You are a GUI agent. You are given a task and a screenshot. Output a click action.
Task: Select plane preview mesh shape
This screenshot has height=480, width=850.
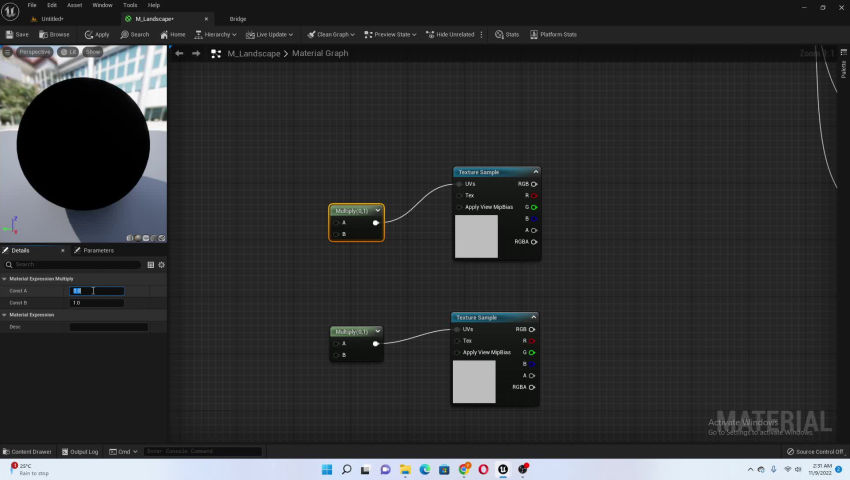[x=145, y=238]
